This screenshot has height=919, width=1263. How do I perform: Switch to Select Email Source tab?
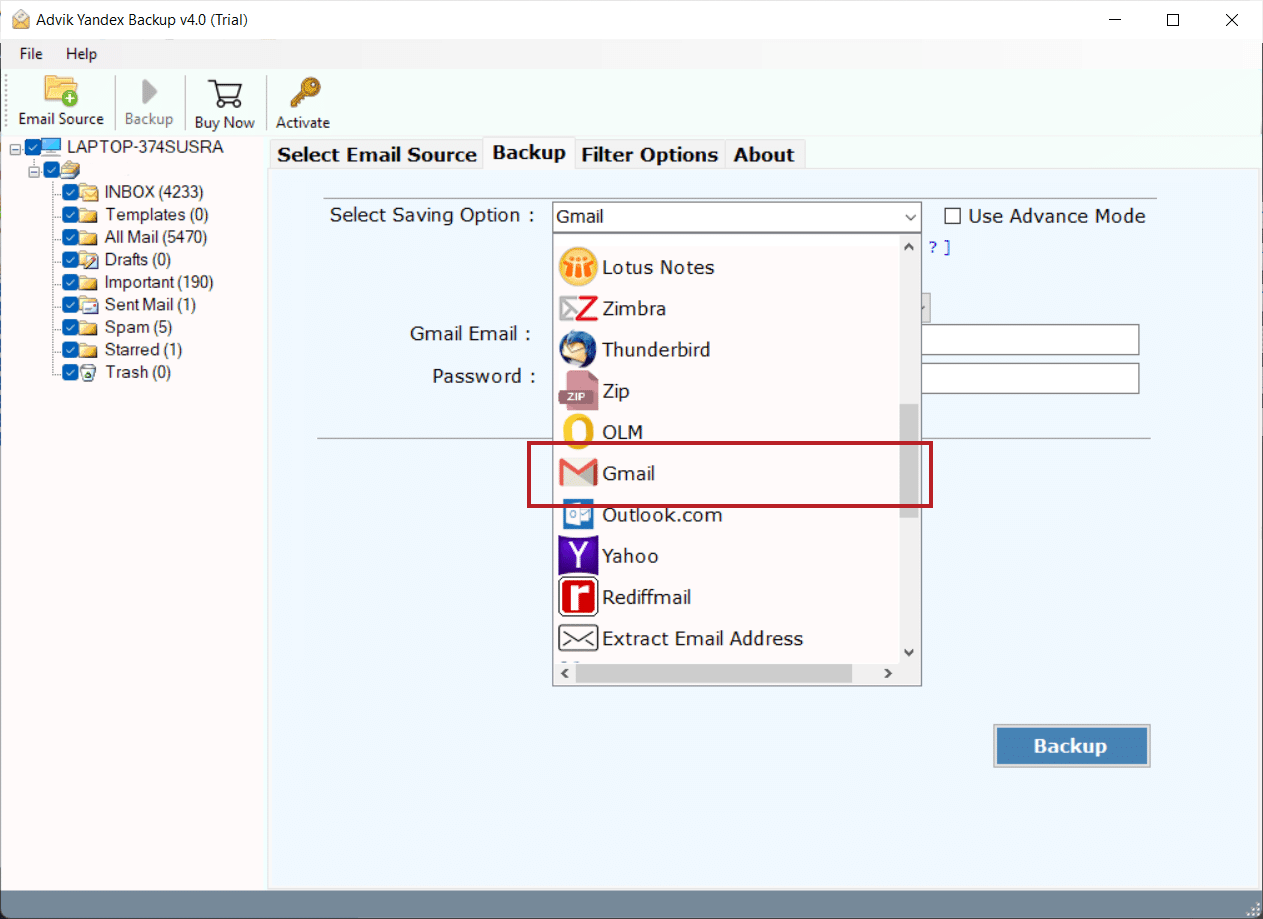(377, 154)
